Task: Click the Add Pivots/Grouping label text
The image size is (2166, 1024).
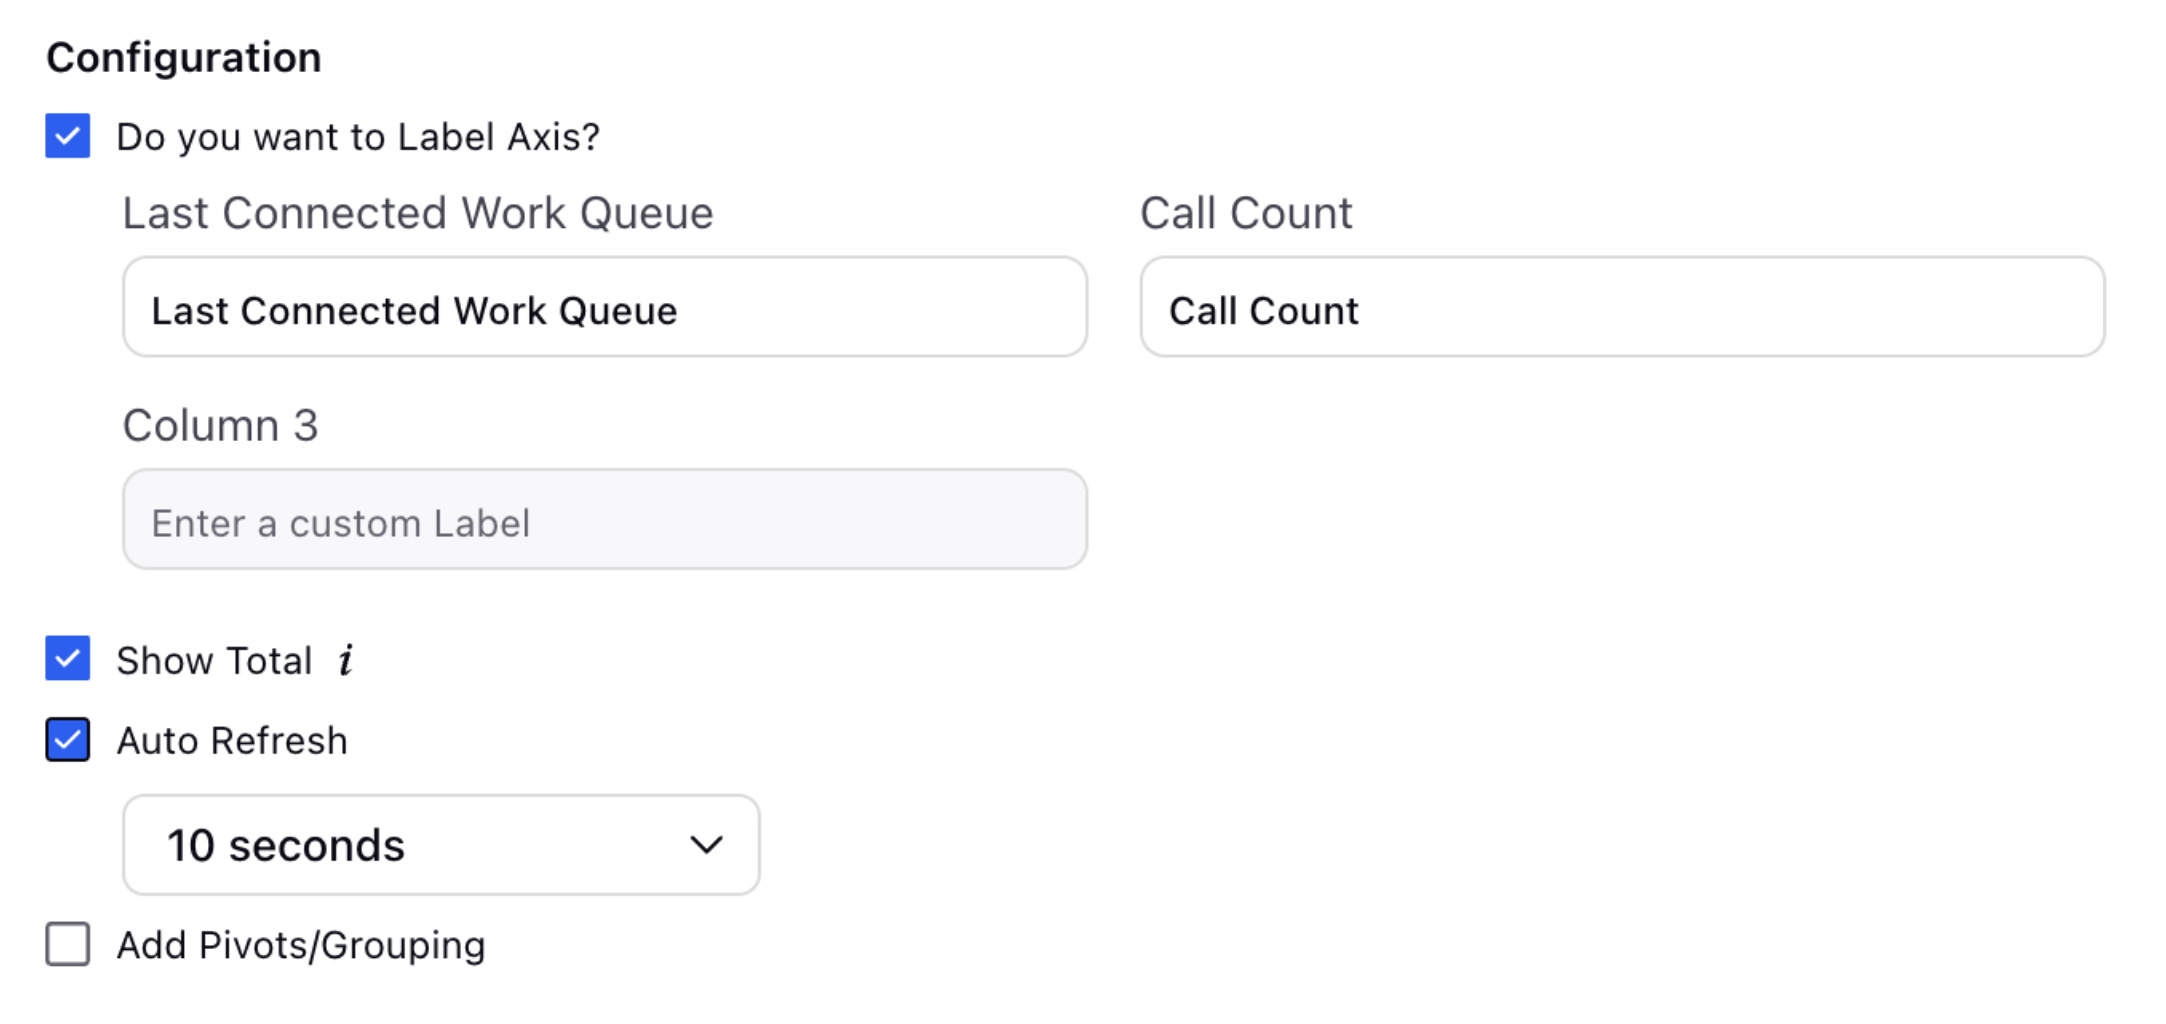Action: (x=301, y=945)
